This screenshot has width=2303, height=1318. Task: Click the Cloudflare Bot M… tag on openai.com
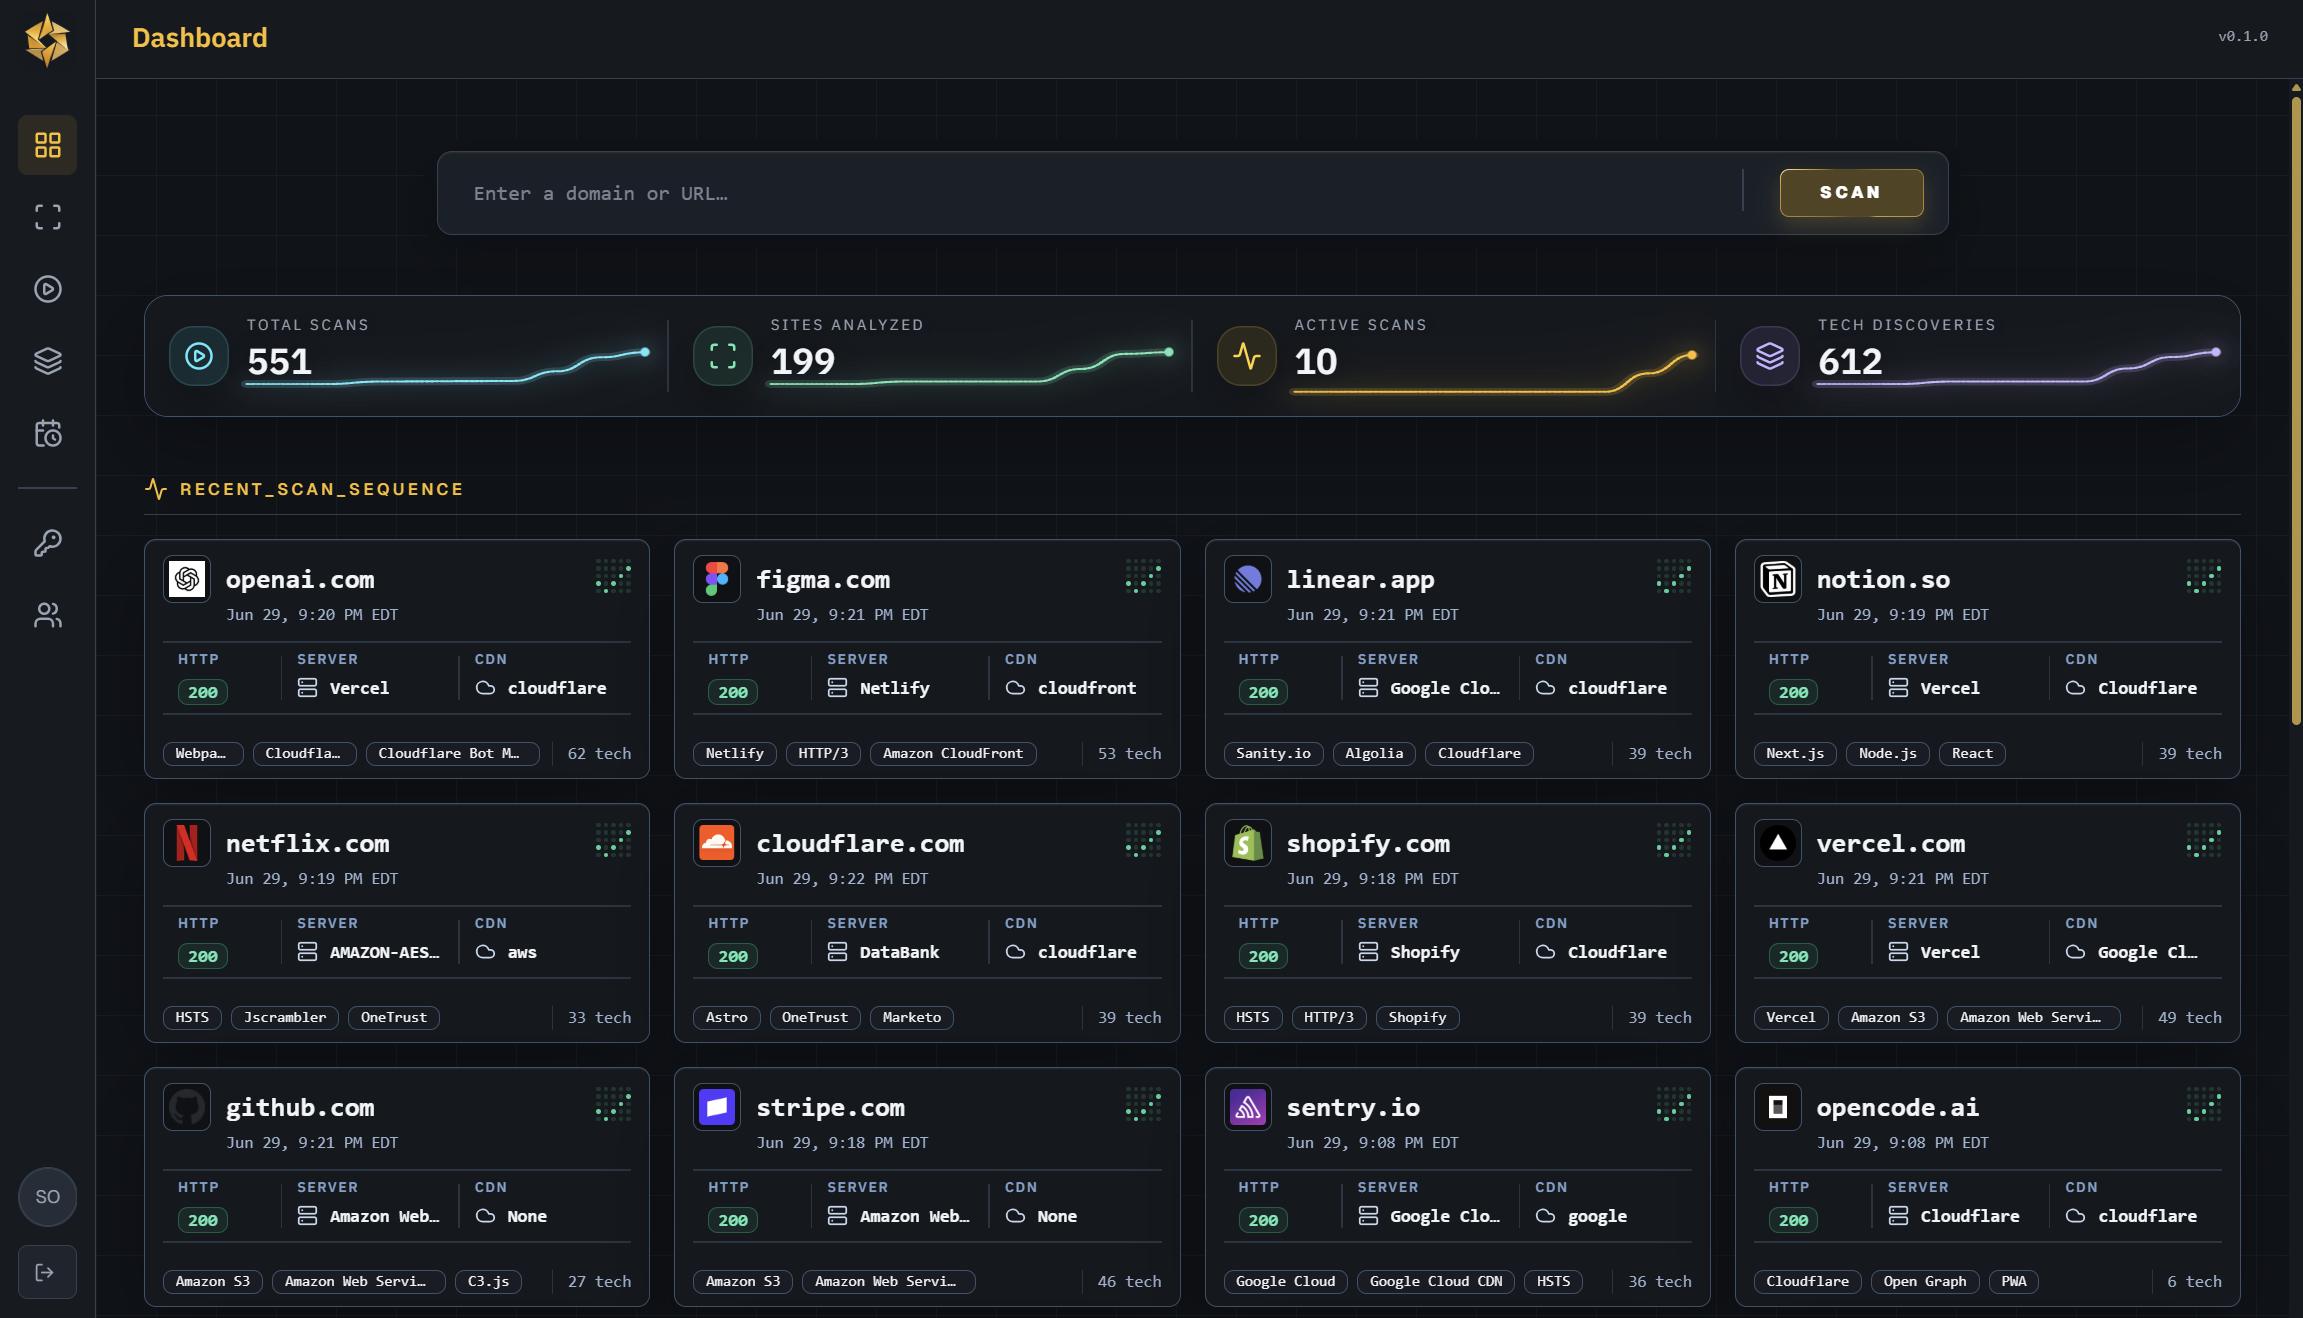point(452,753)
